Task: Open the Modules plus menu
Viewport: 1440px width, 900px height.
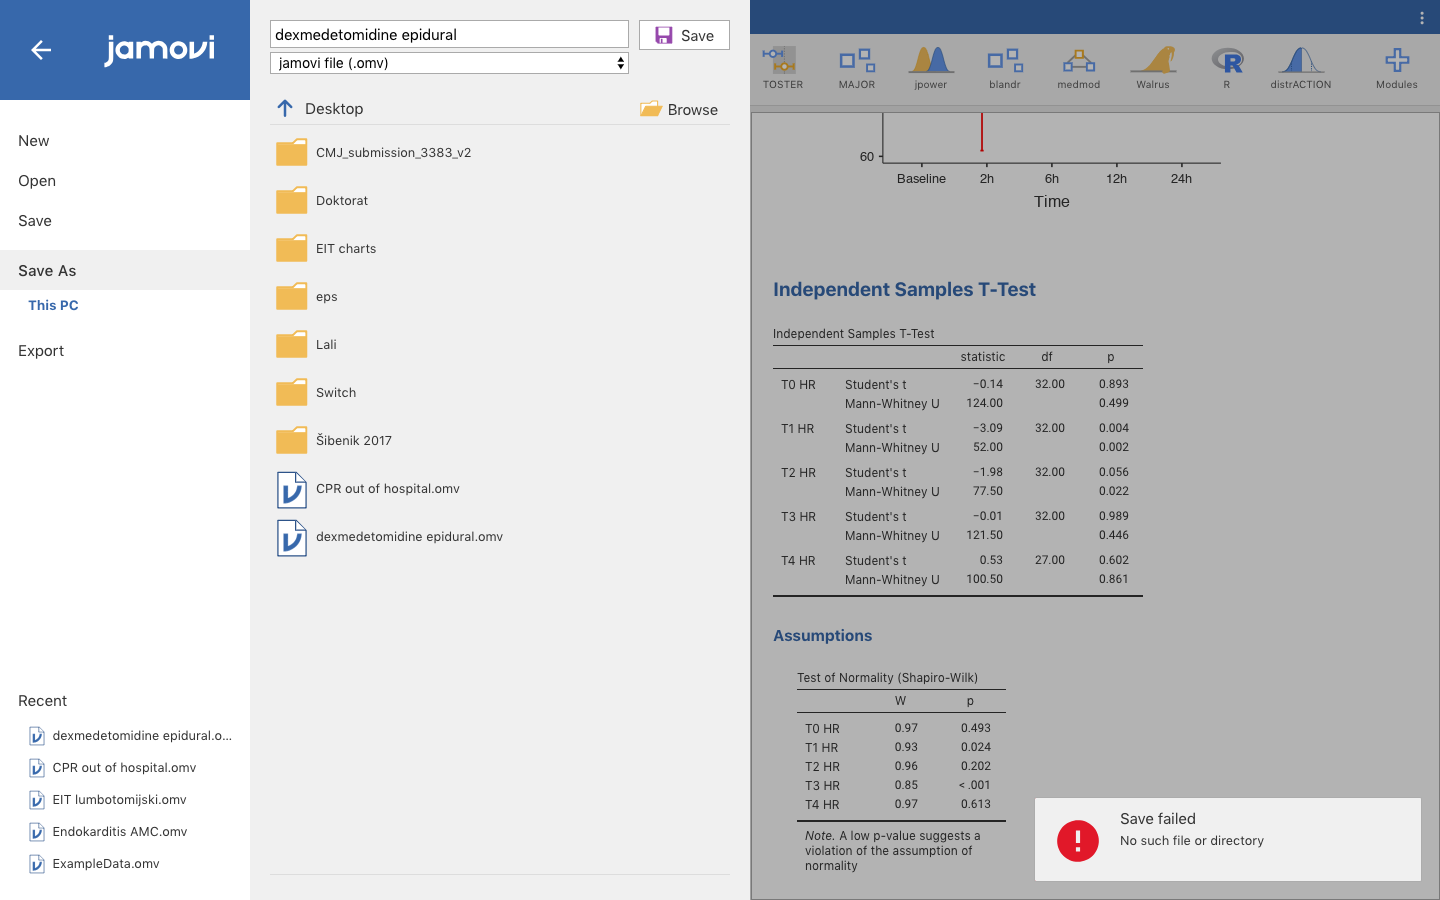Action: pos(1397,68)
